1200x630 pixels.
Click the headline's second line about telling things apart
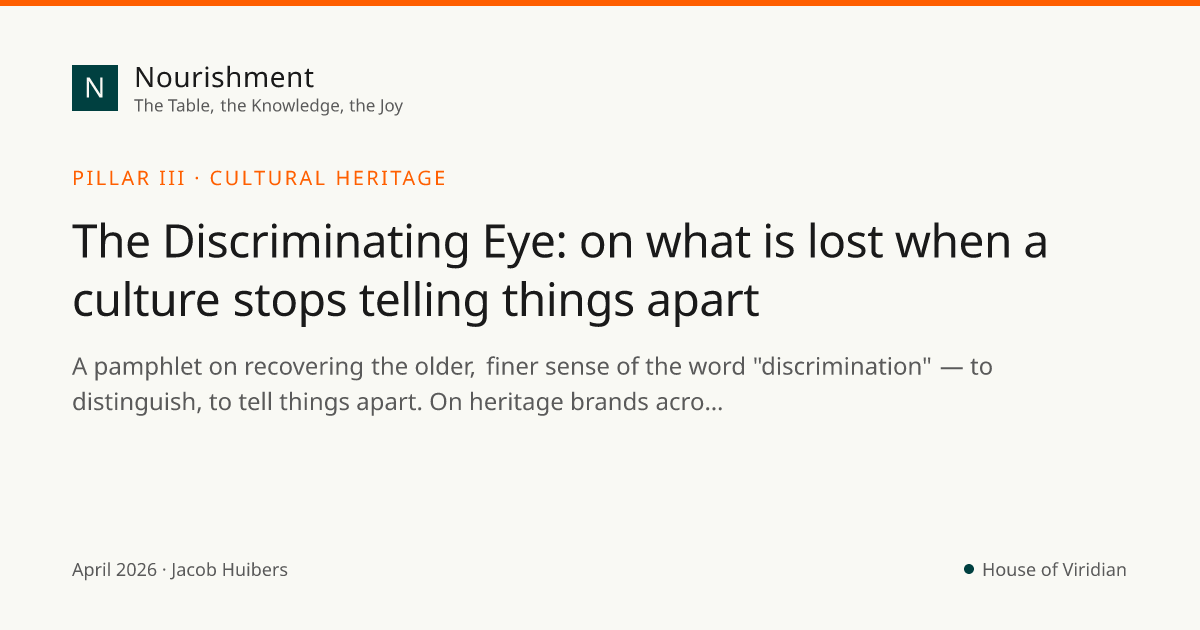coord(416,300)
